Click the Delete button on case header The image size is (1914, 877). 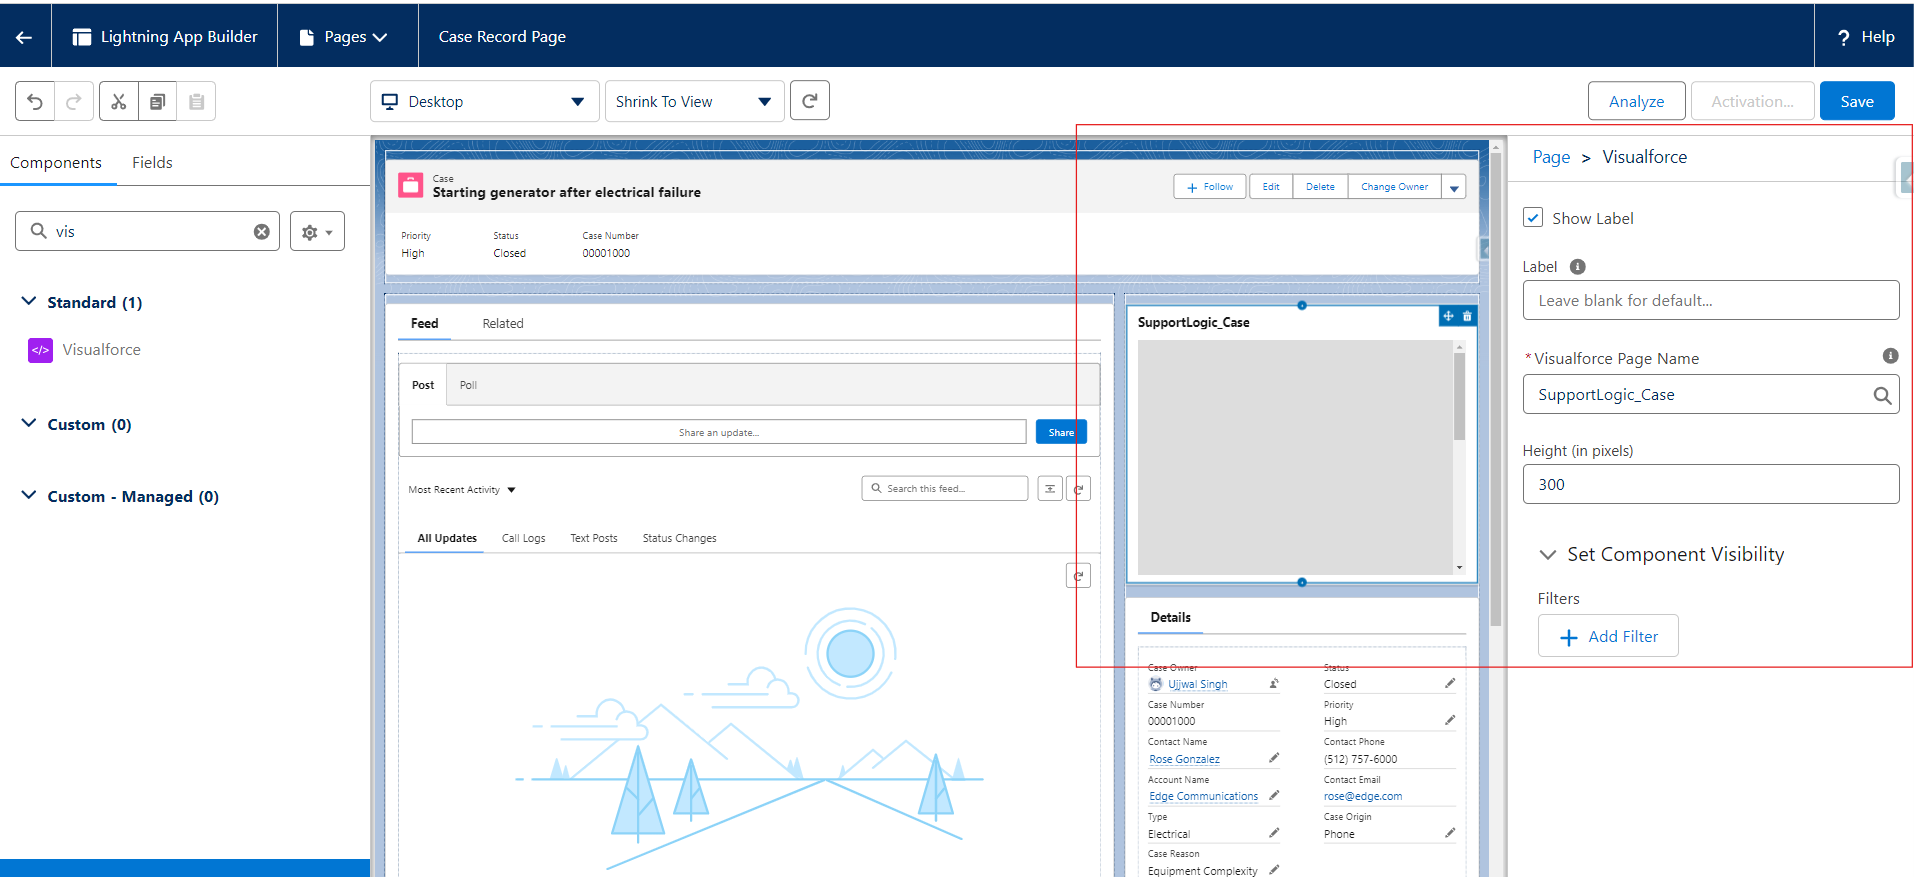click(x=1320, y=187)
